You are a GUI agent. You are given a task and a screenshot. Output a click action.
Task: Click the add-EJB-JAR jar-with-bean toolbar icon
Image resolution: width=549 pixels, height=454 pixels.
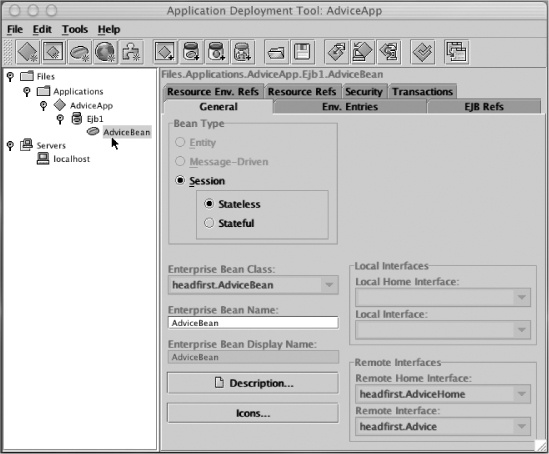pyautogui.click(x=191, y=52)
